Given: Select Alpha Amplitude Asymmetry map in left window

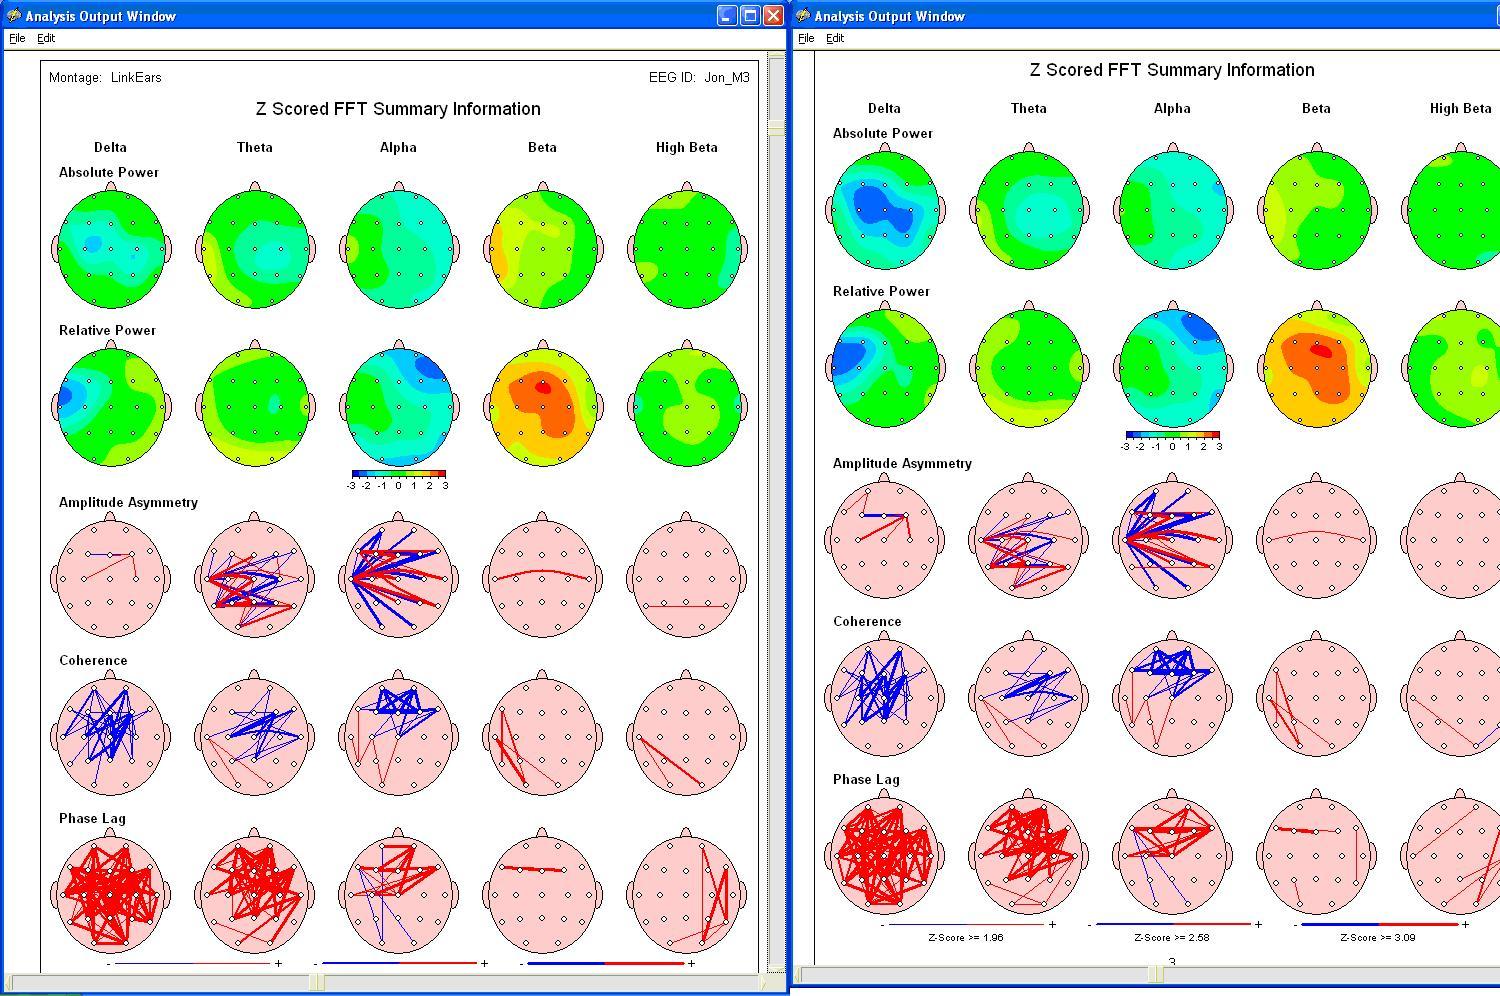Looking at the screenshot, I should (398, 578).
